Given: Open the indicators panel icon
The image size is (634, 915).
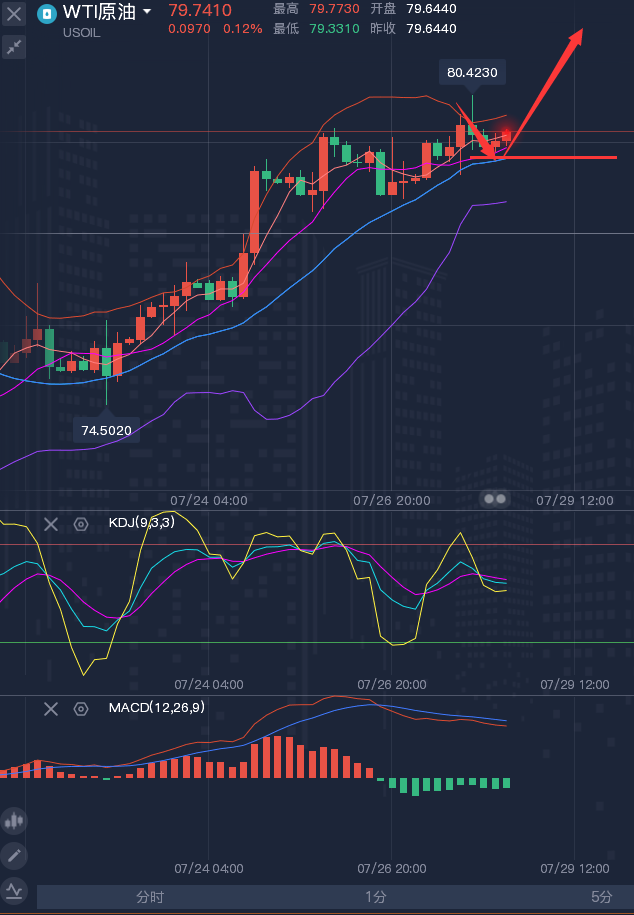Looking at the screenshot, I should 14,891.
